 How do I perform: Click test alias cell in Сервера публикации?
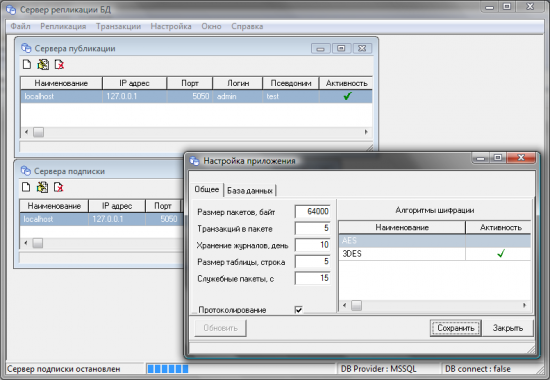291,96
